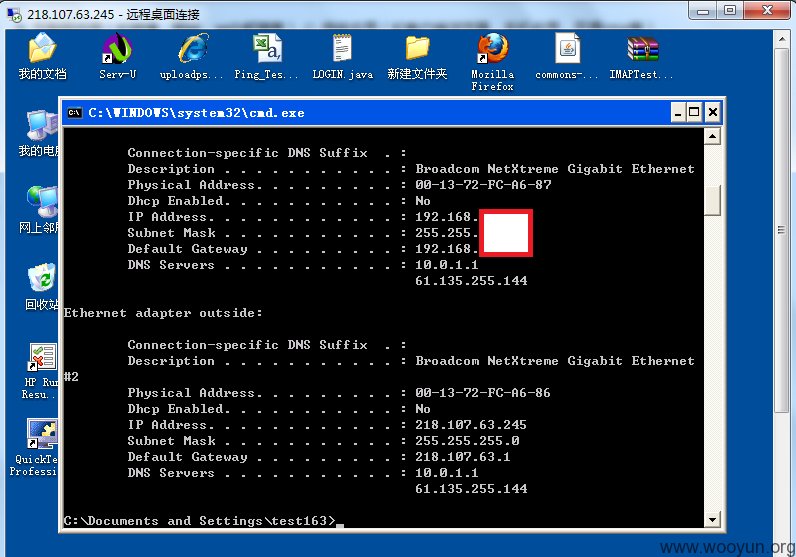Close the cmd.exe window

(713, 112)
